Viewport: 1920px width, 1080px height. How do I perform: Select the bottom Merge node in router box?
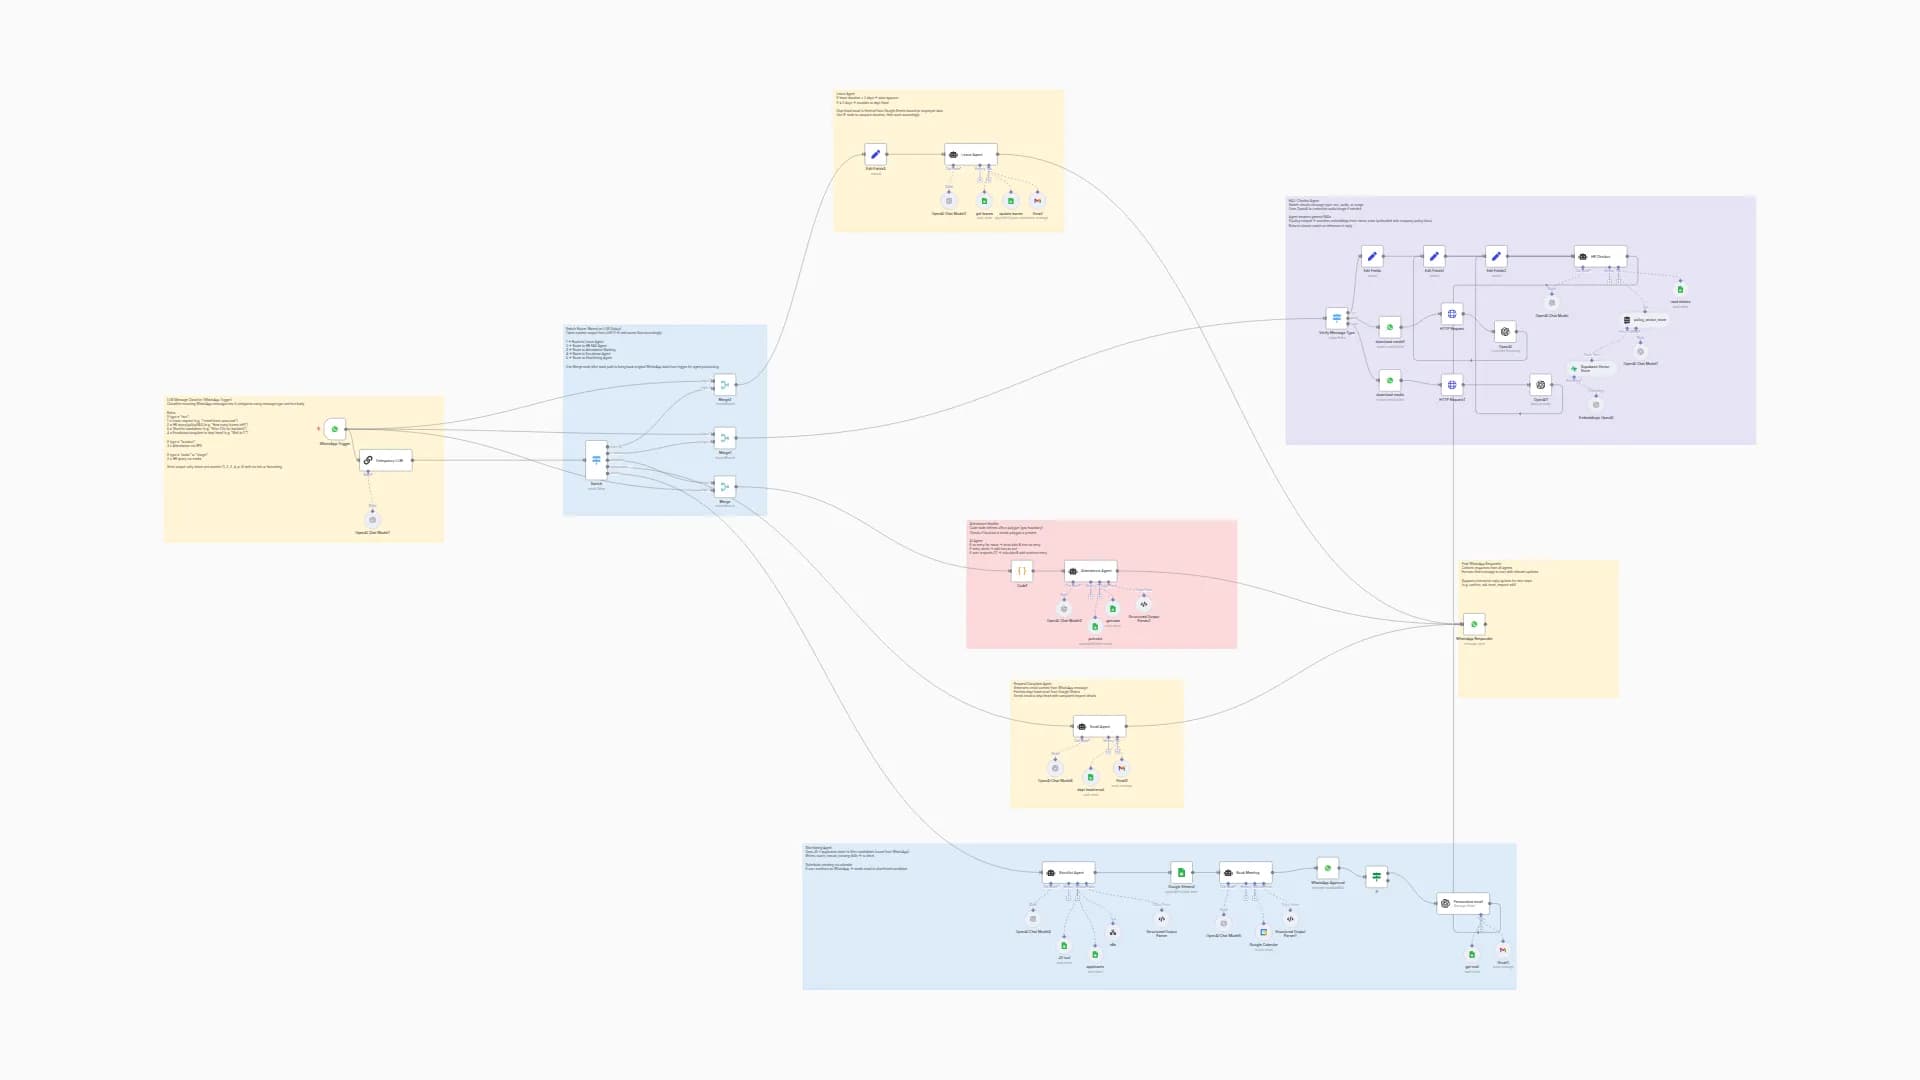coord(725,487)
